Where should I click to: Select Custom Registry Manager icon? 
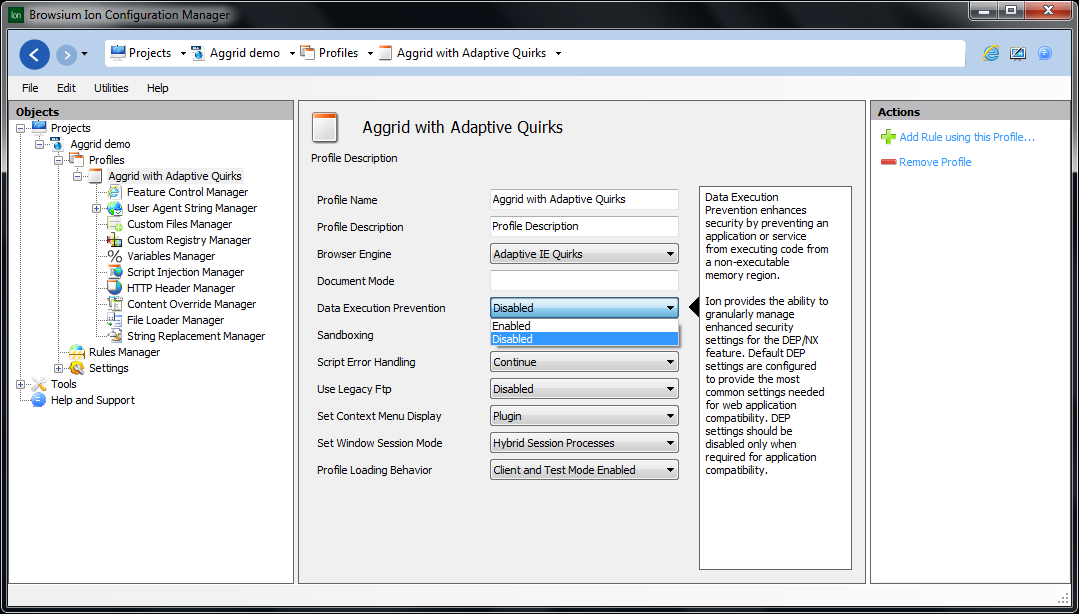point(114,240)
